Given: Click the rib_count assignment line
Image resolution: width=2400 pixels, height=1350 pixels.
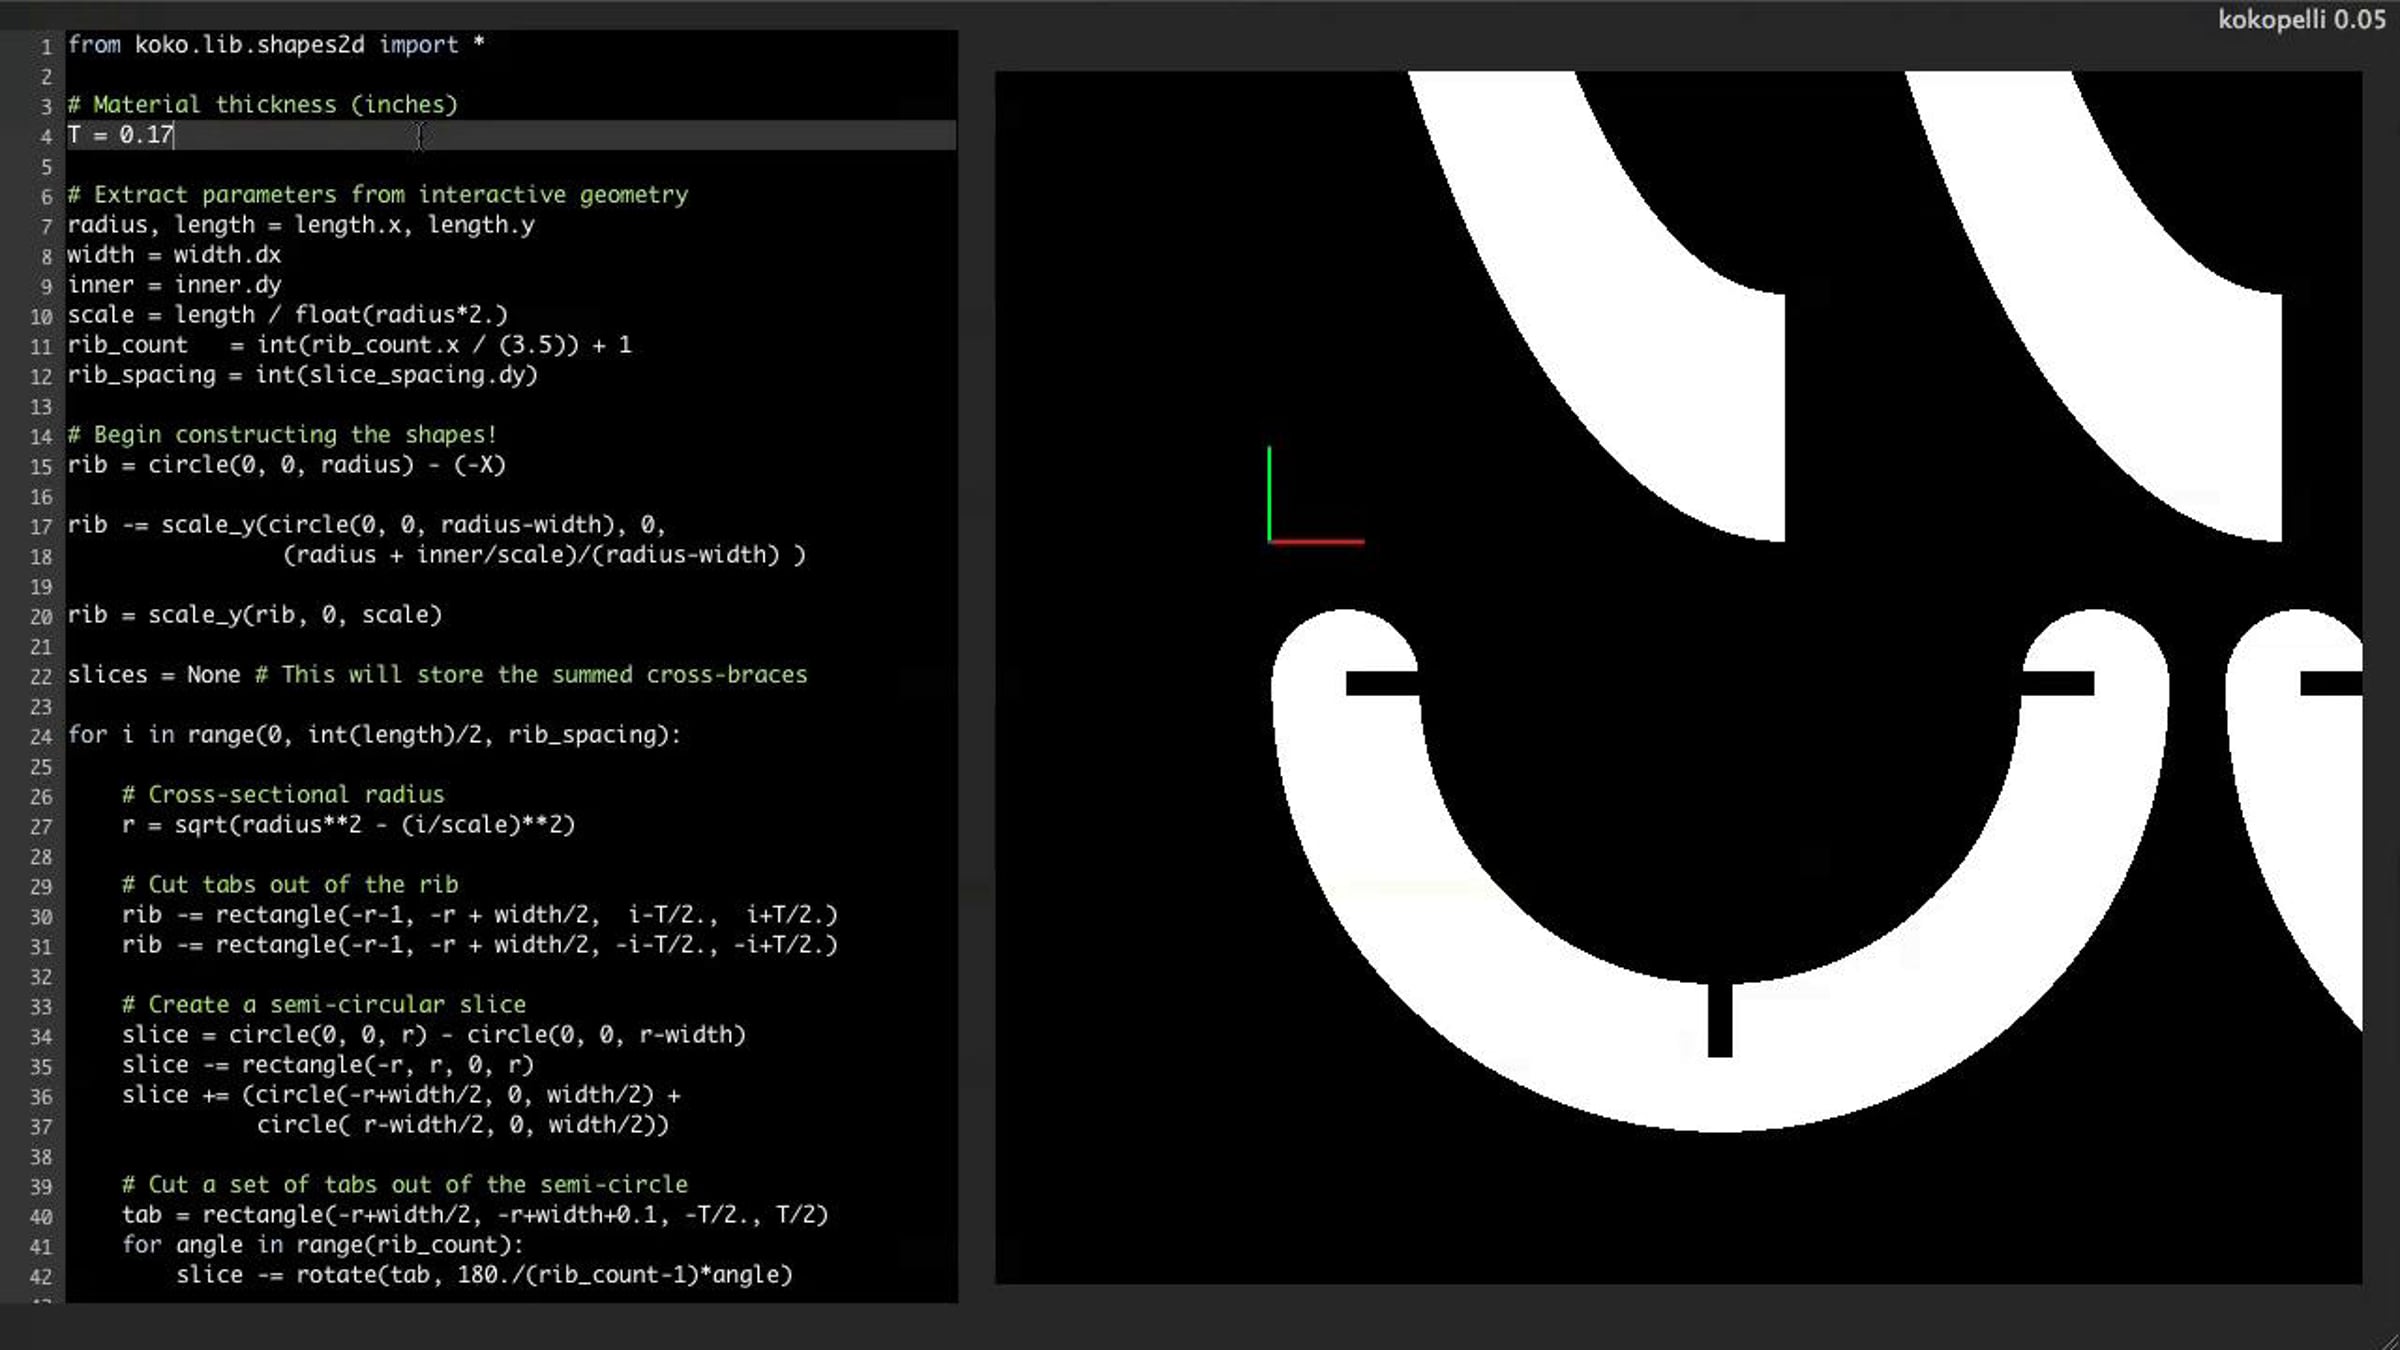Looking at the screenshot, I should [x=350, y=345].
